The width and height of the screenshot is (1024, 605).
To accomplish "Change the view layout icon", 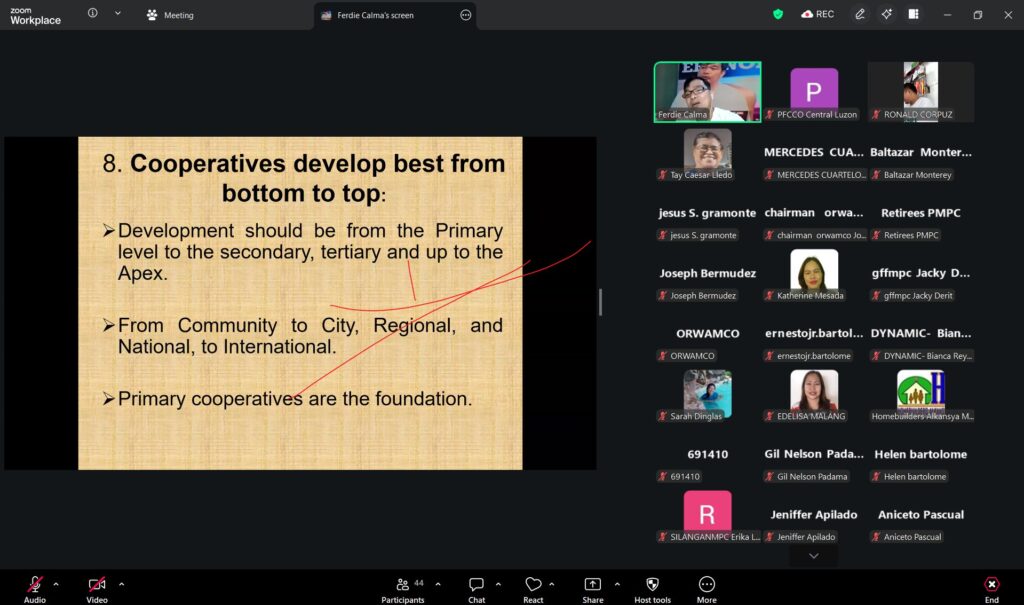I will pyautogui.click(x=913, y=14).
